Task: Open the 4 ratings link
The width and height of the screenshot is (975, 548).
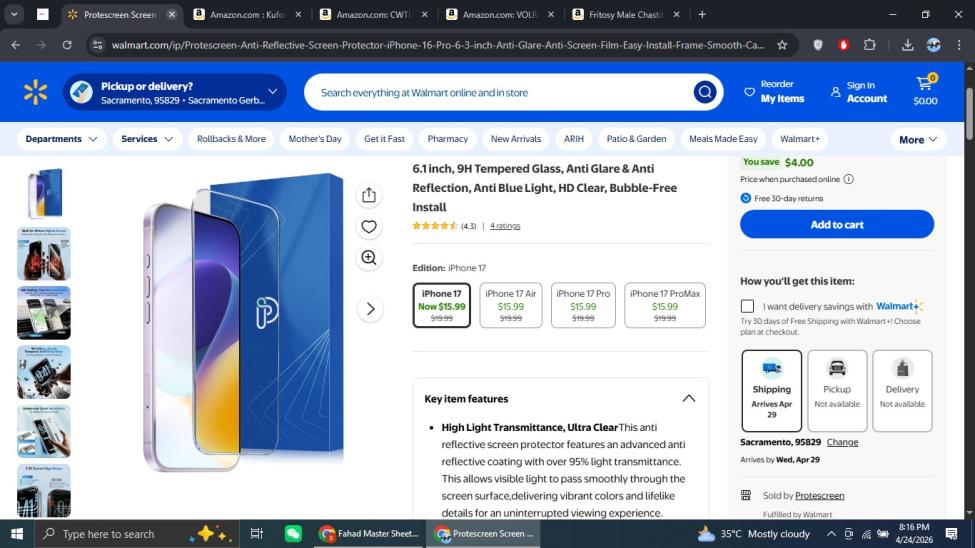Action: click(505, 226)
